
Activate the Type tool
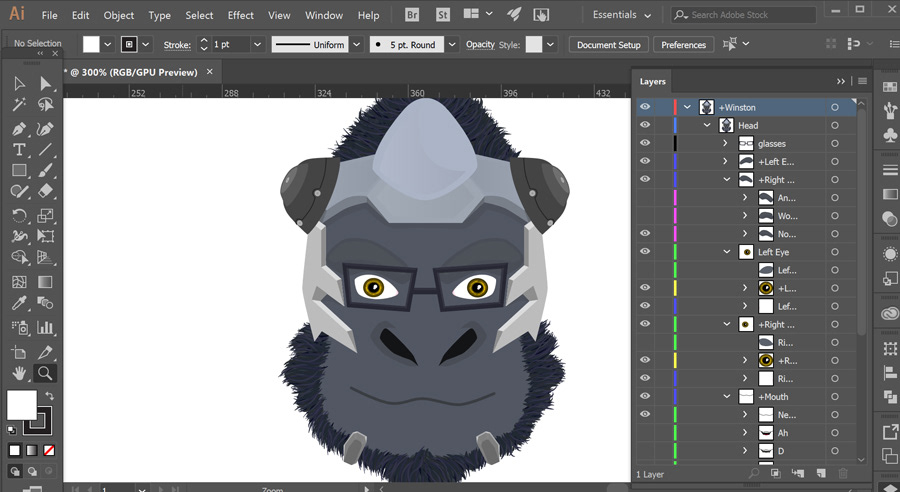(19, 150)
